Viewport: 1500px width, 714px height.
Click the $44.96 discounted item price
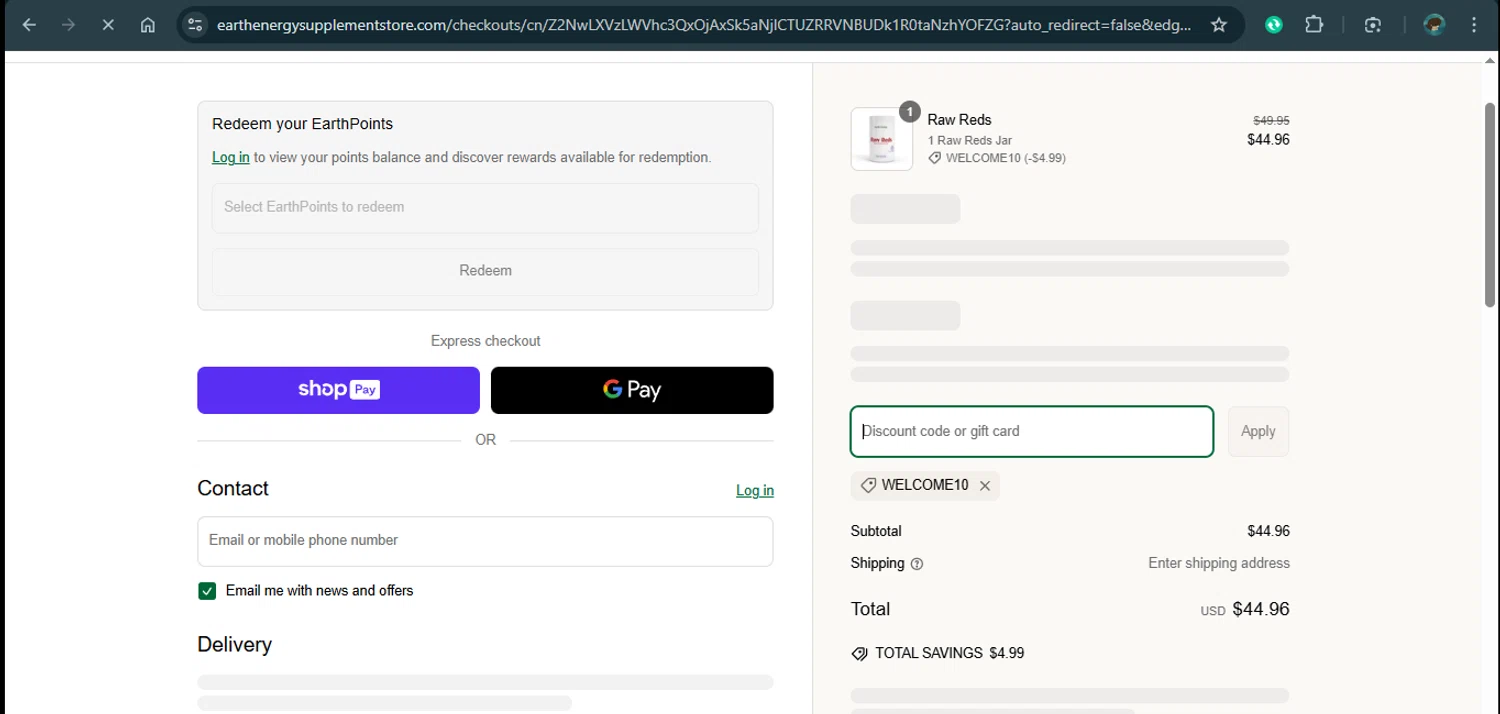tap(1268, 140)
